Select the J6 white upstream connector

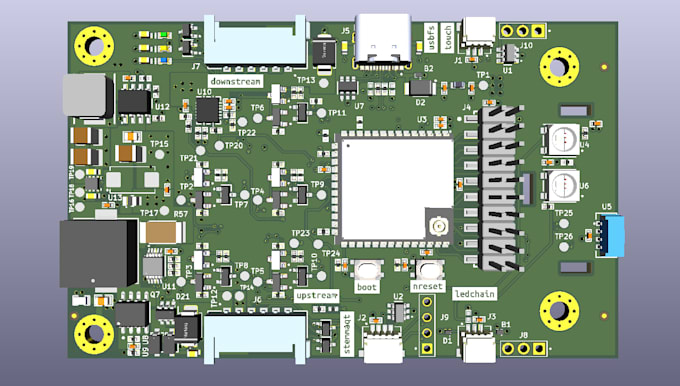click(256, 337)
